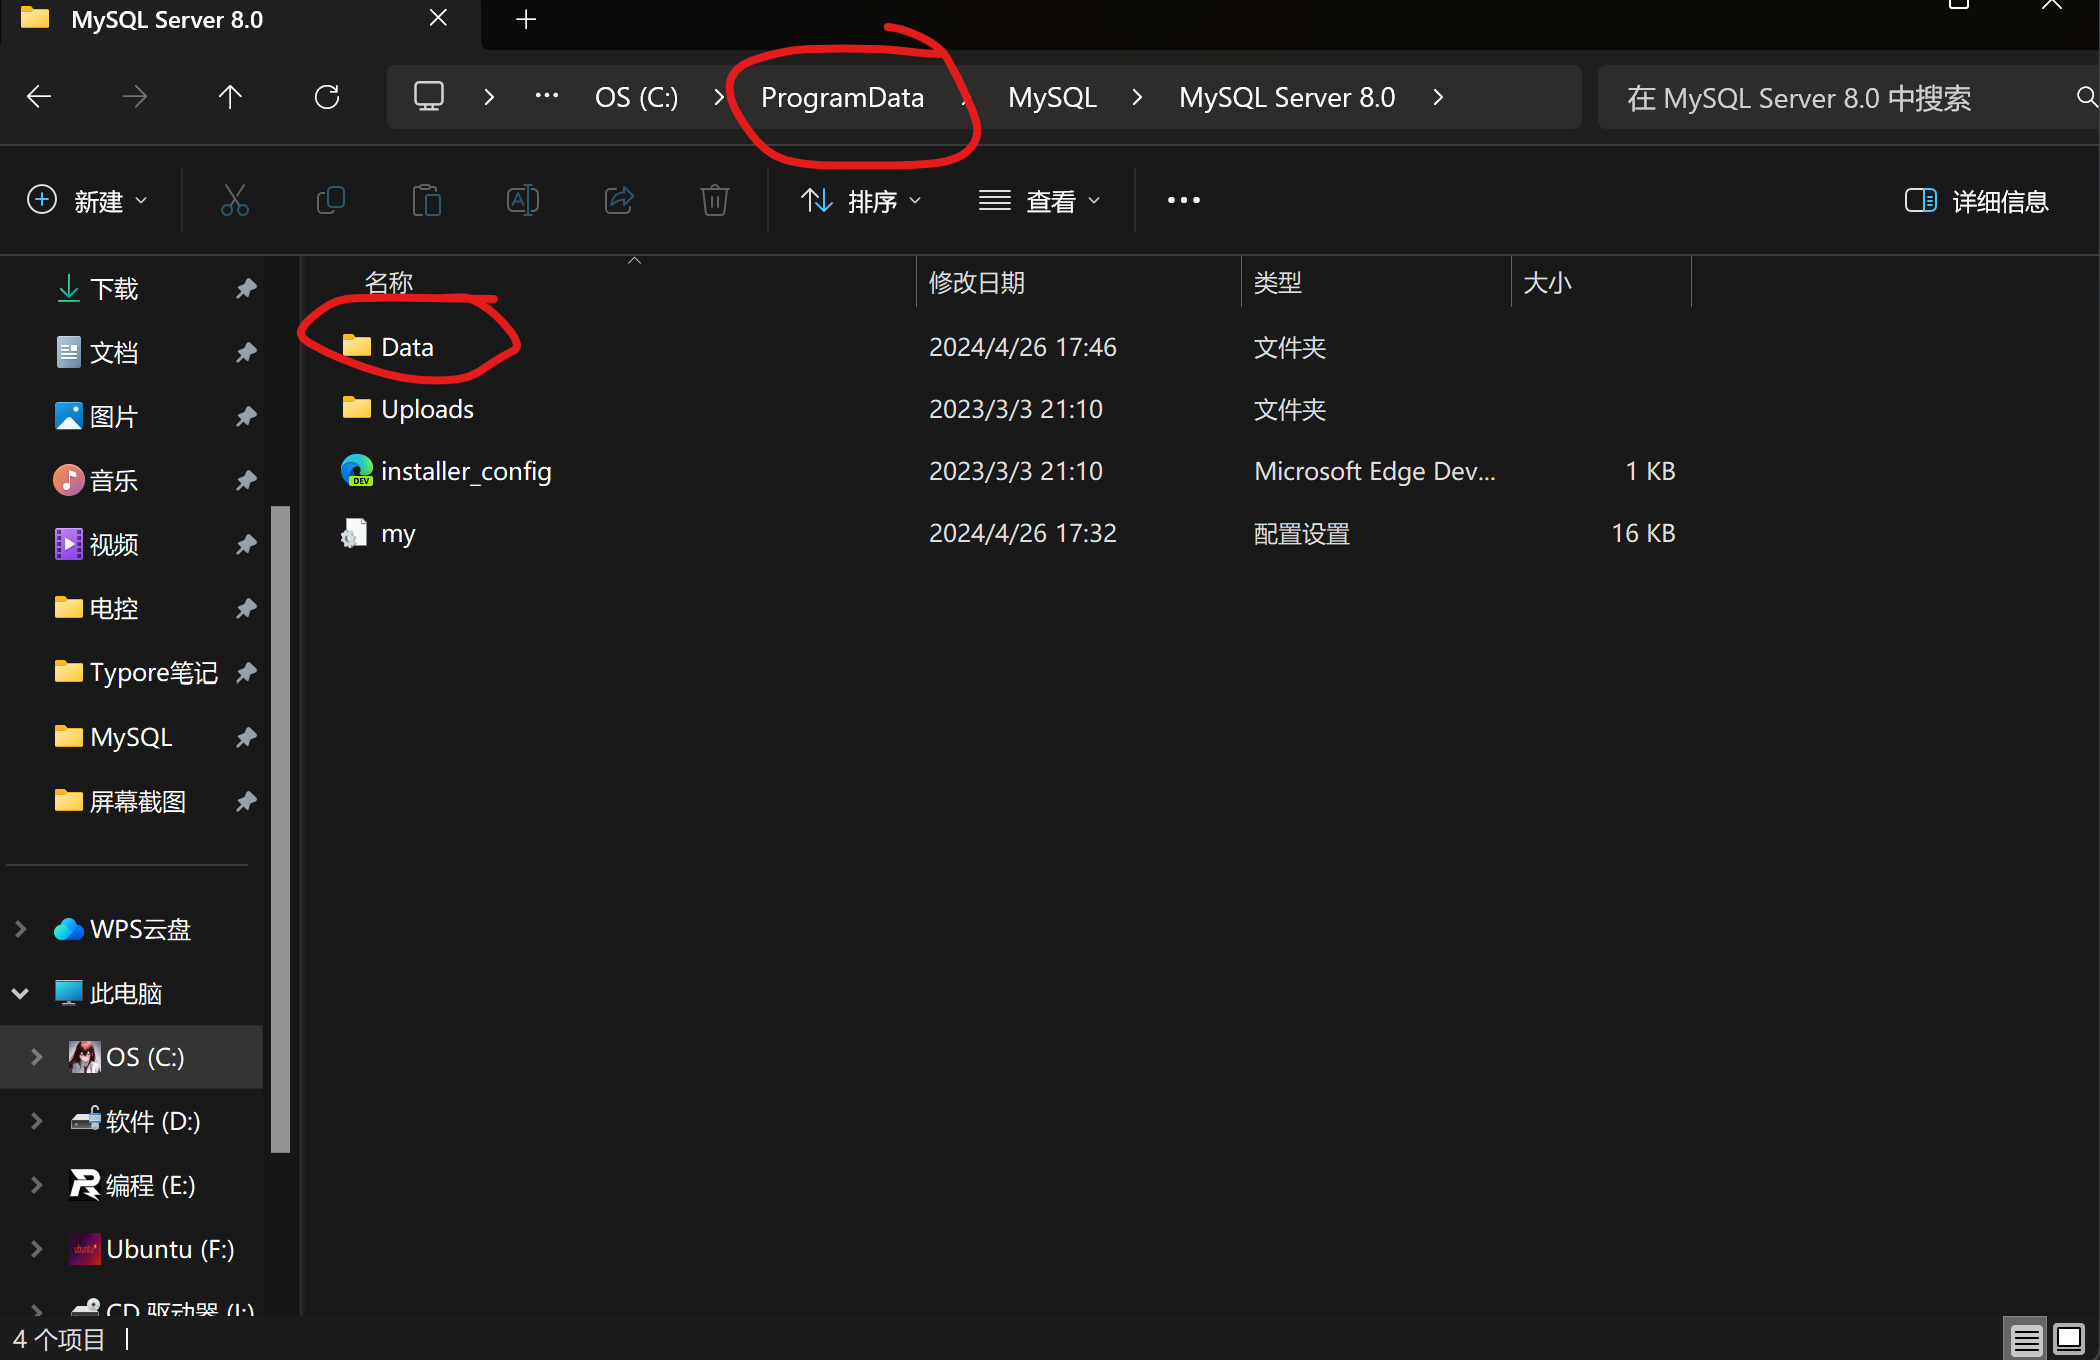Viewport: 2100px width, 1360px height.
Task: Open the Data folder
Action: tap(387, 347)
